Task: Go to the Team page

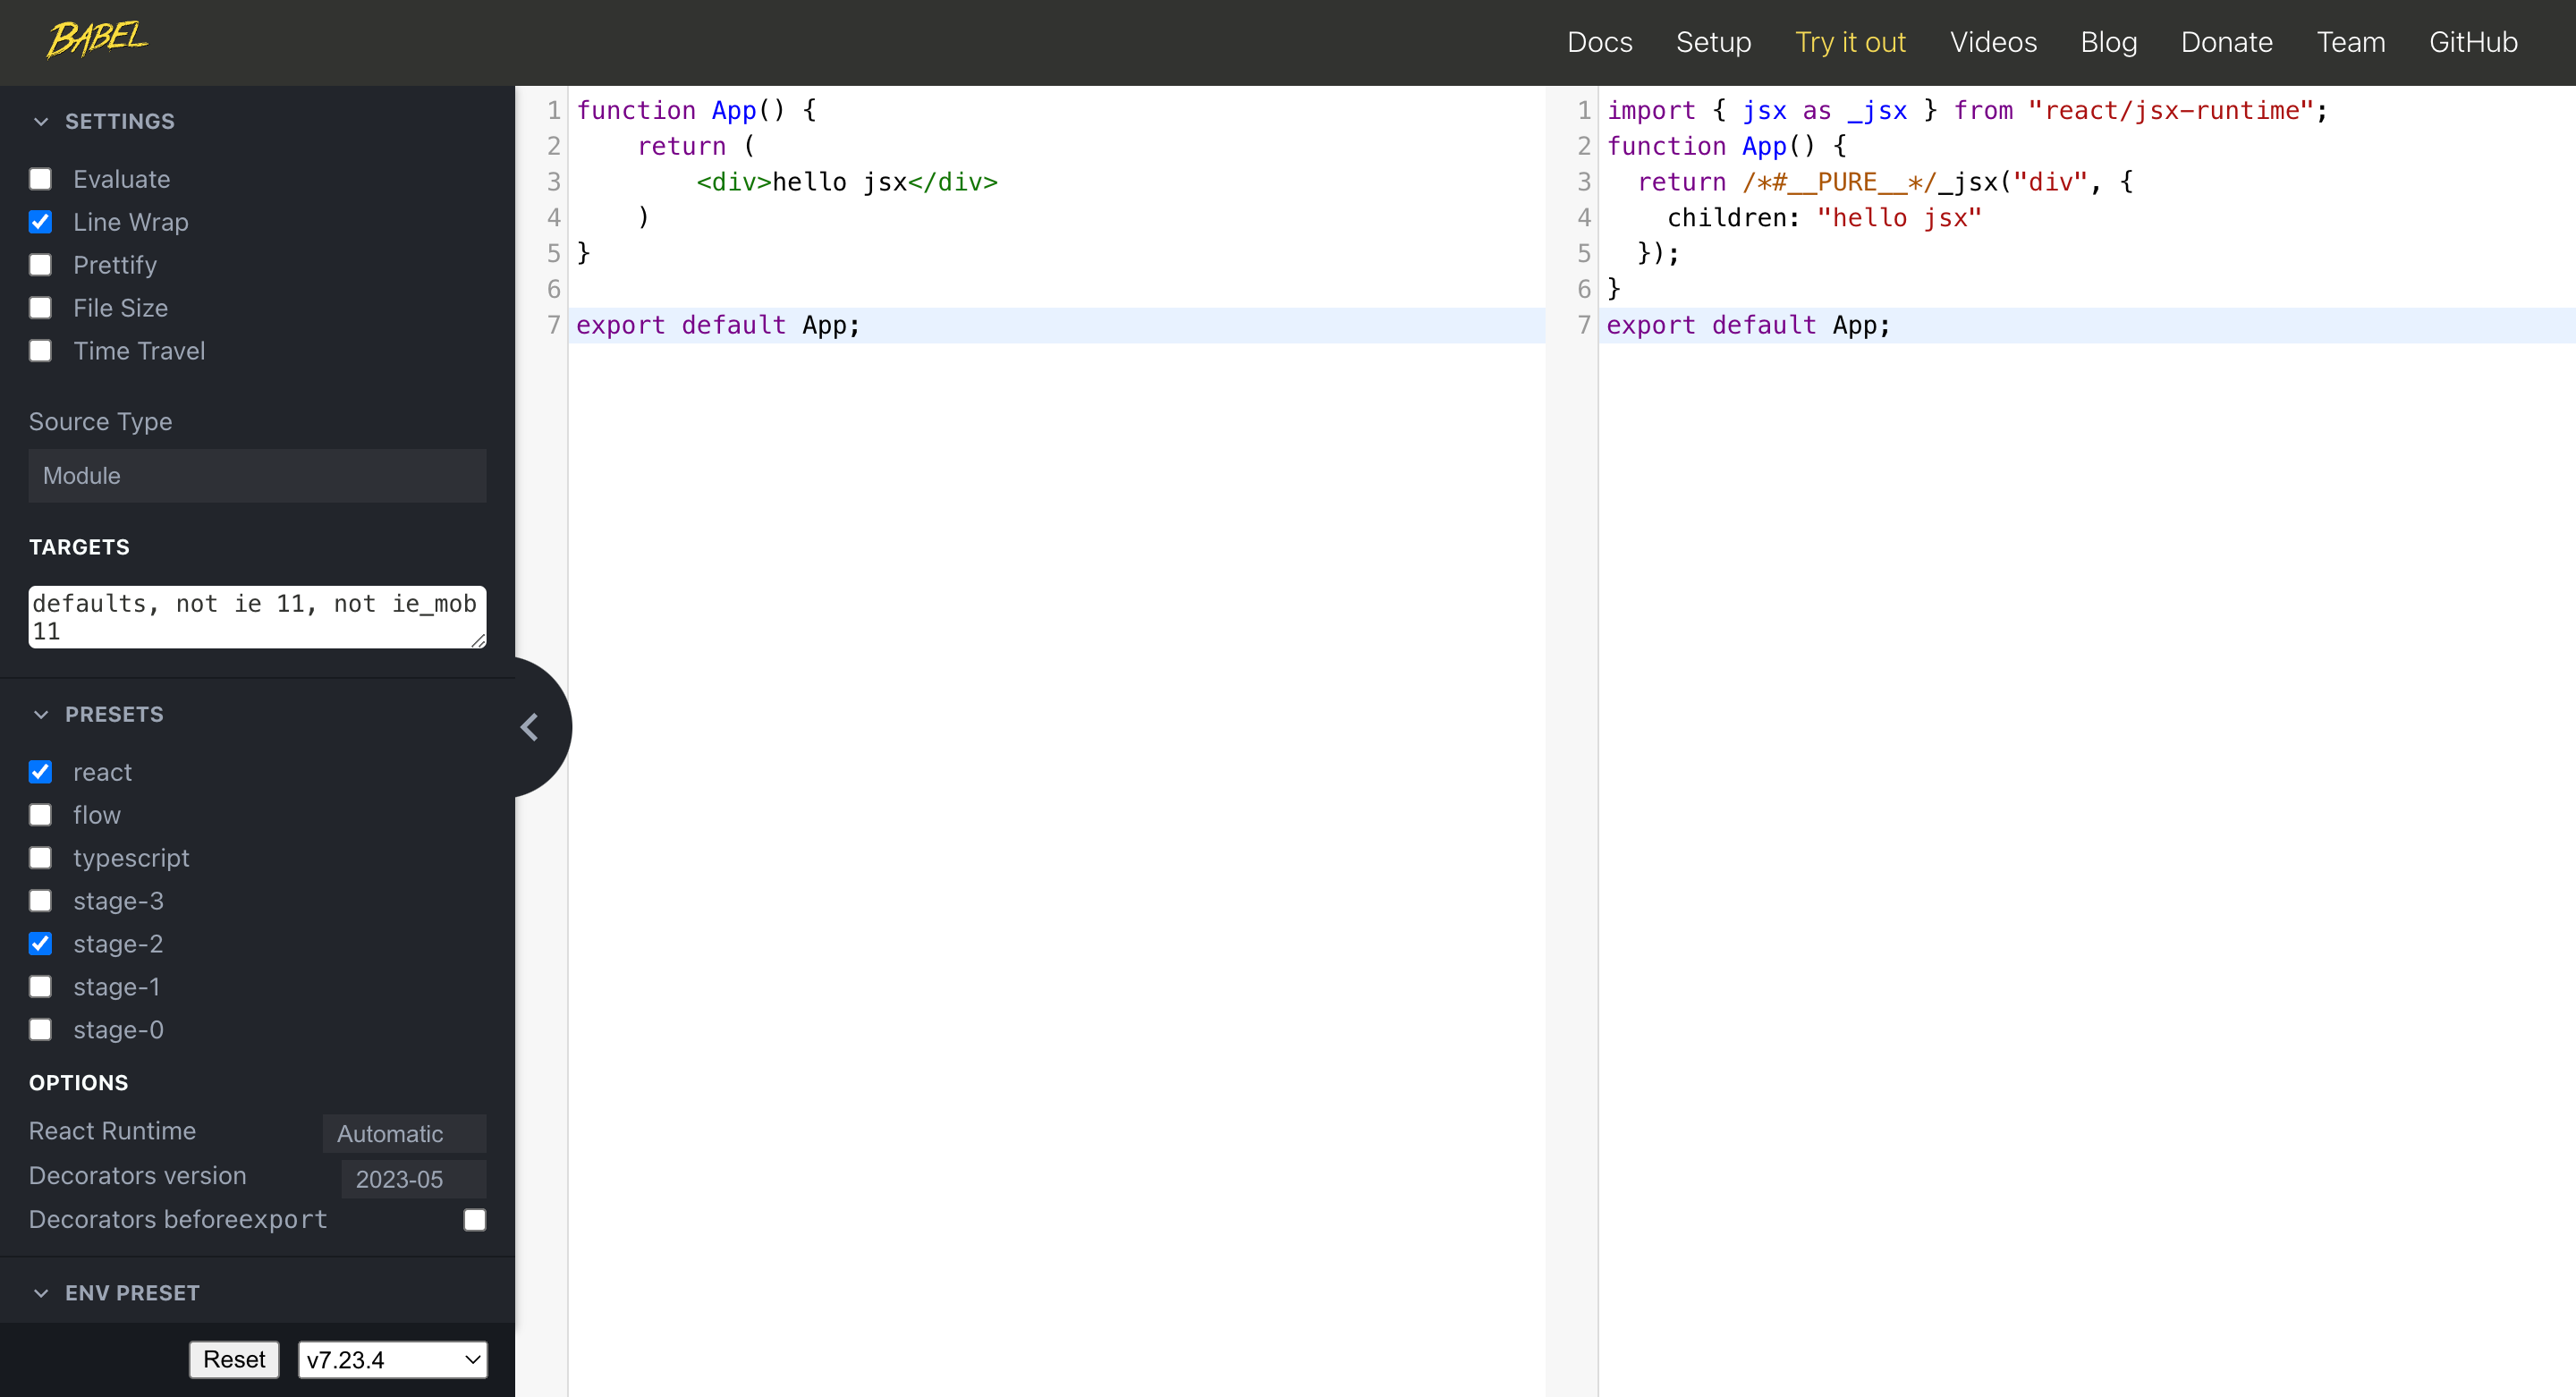Action: pos(2351,42)
